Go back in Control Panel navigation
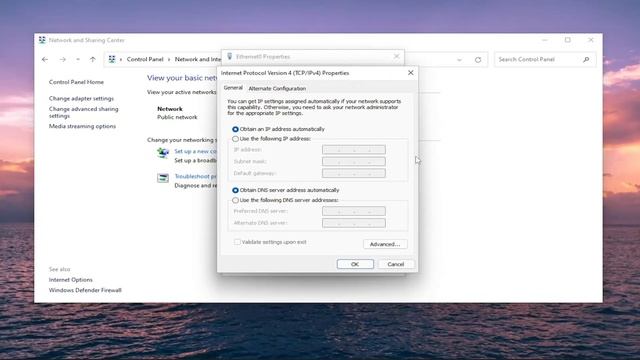 click(45, 60)
